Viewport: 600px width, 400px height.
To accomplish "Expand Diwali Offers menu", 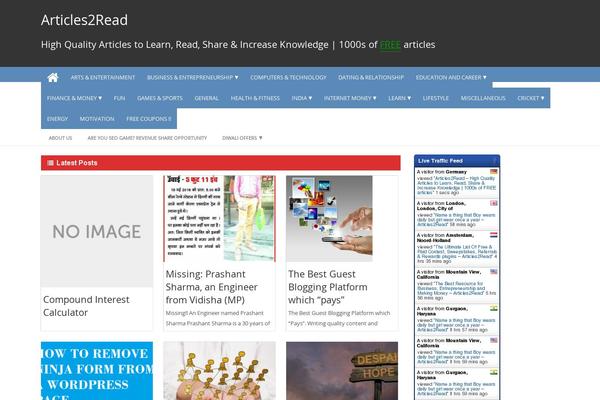I will pyautogui.click(x=242, y=138).
